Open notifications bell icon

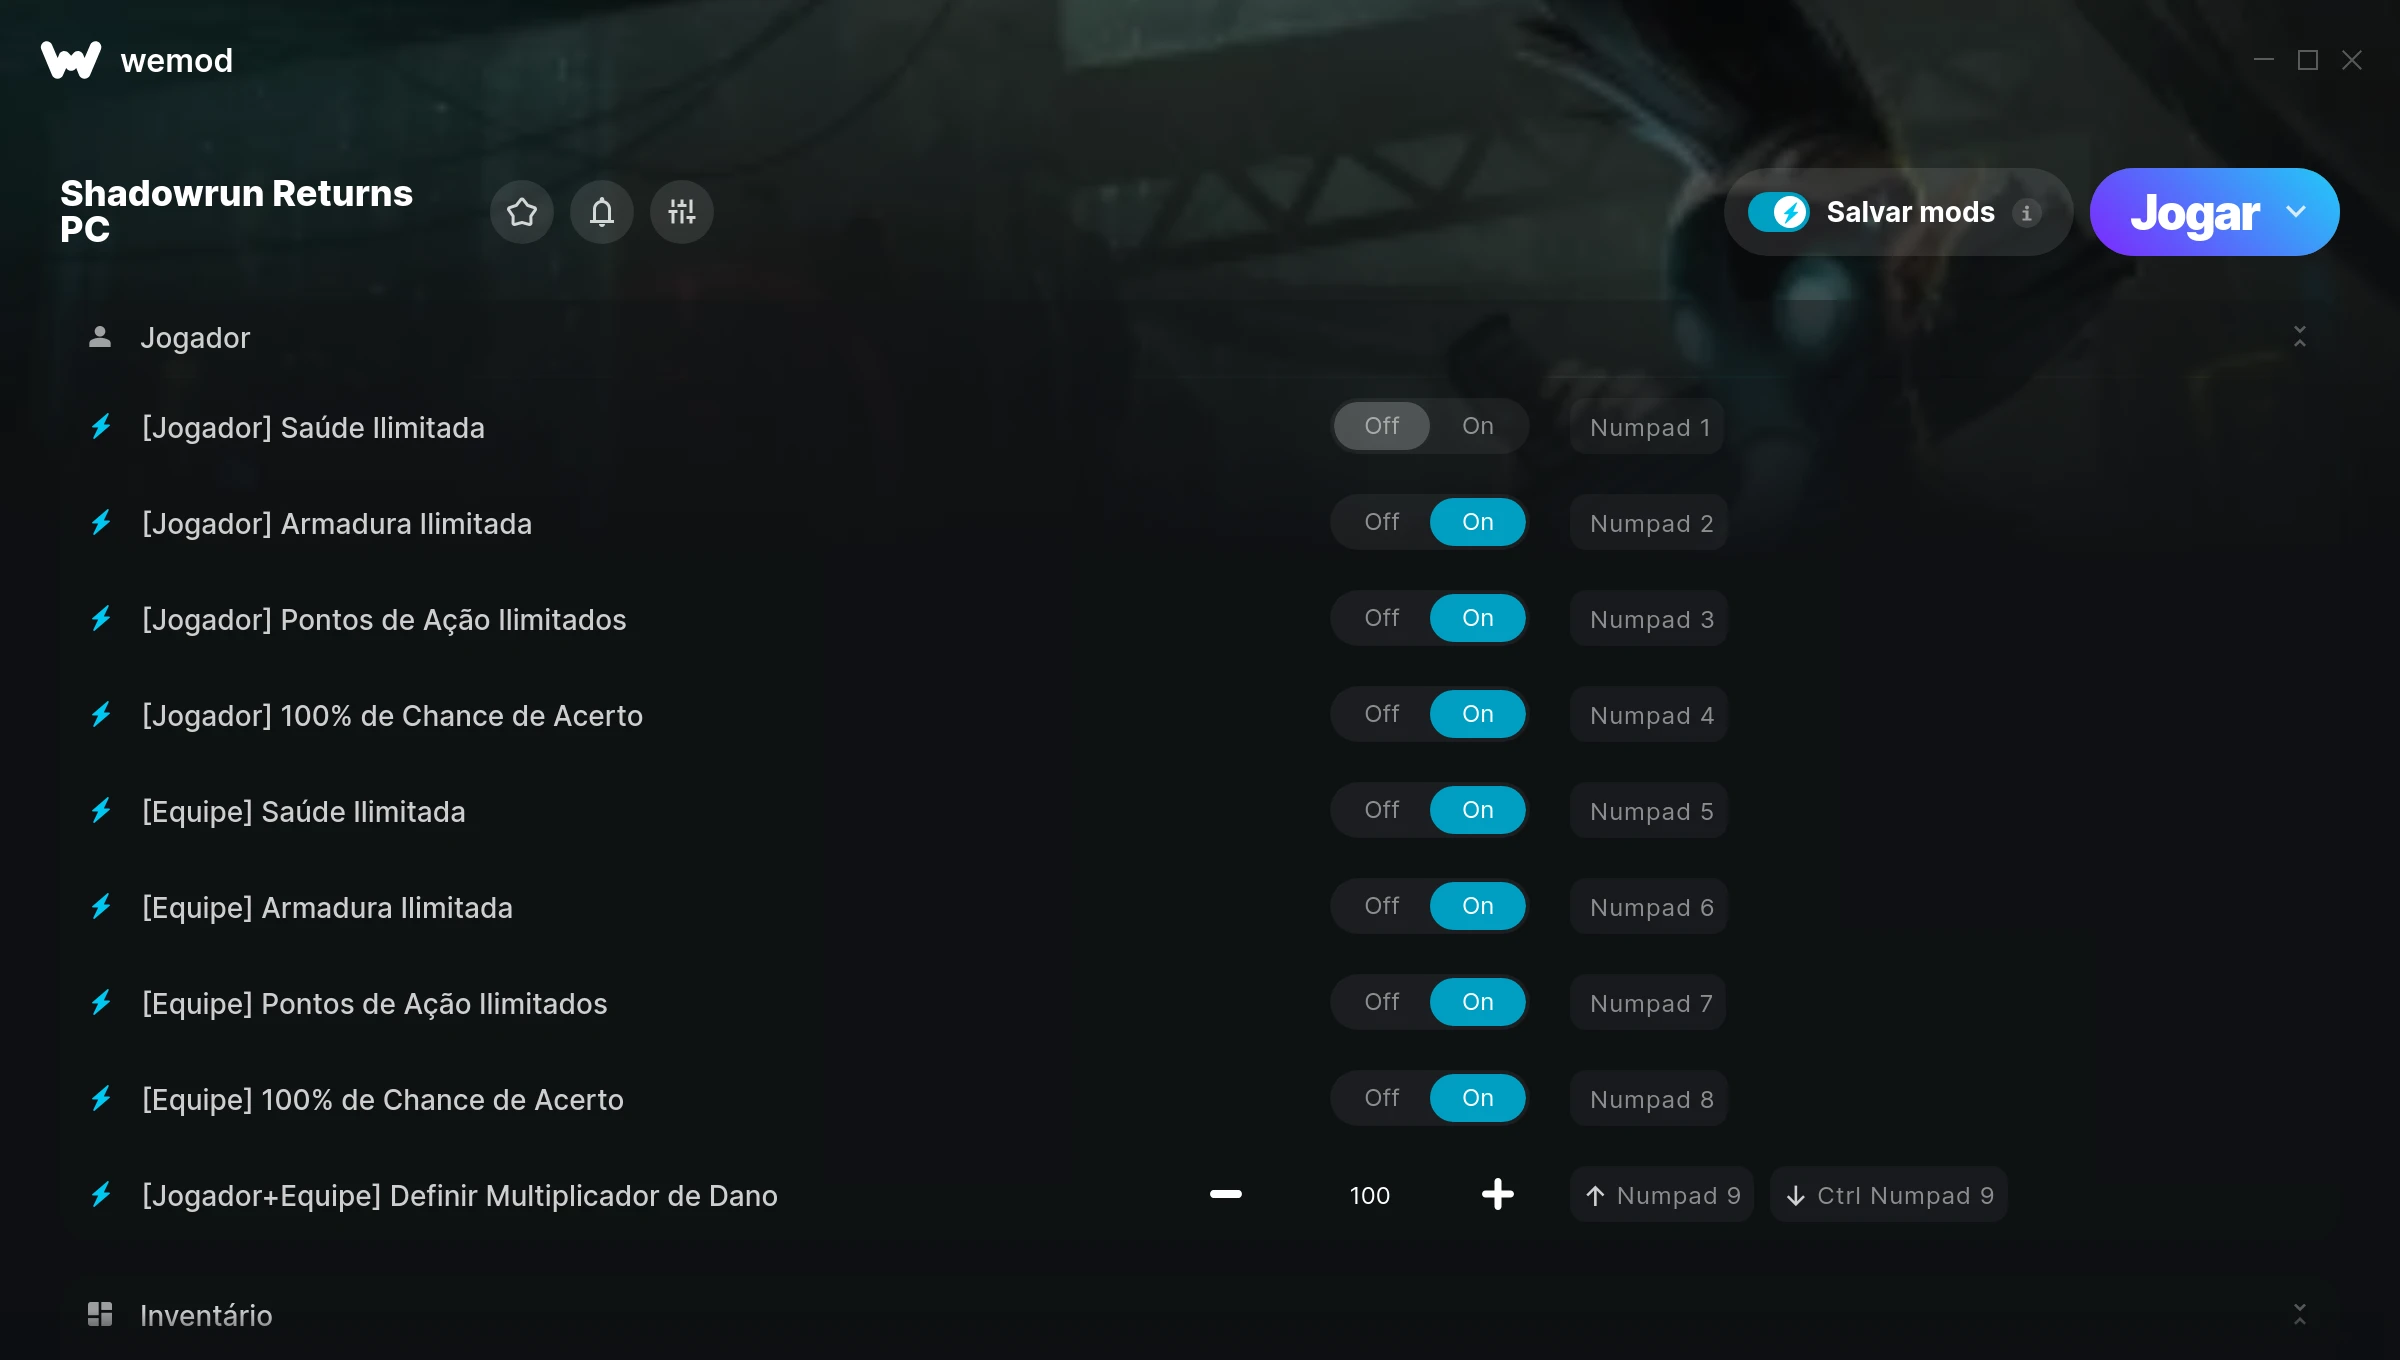click(x=602, y=212)
